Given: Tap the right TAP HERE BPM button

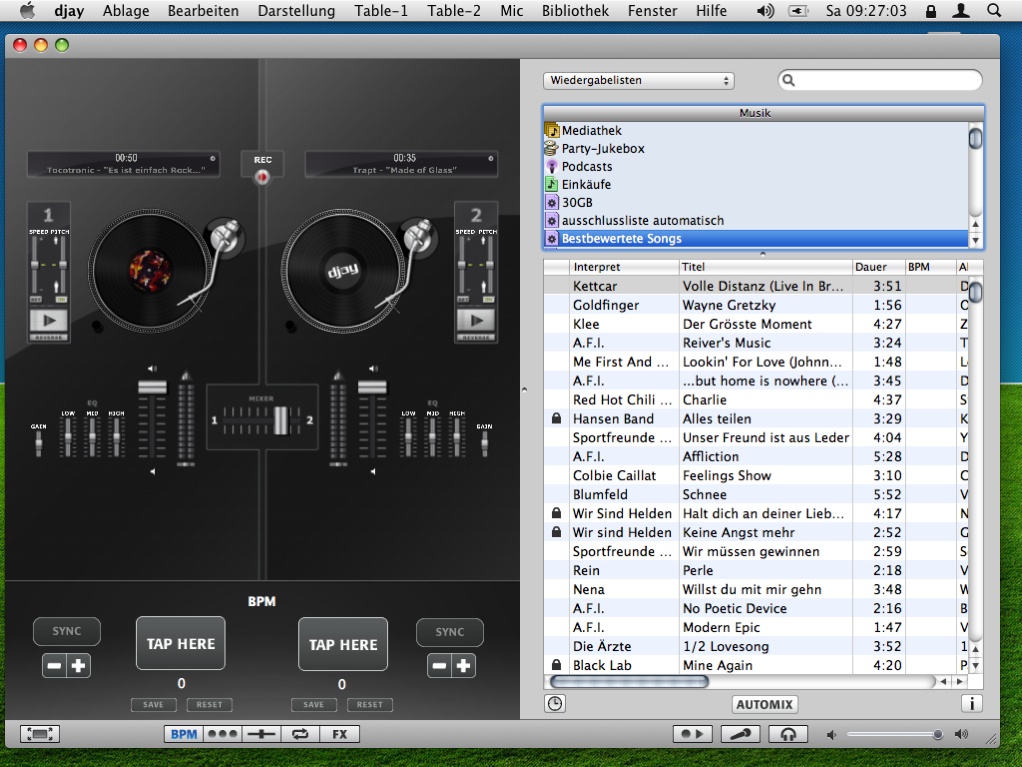Looking at the screenshot, I should pos(343,644).
